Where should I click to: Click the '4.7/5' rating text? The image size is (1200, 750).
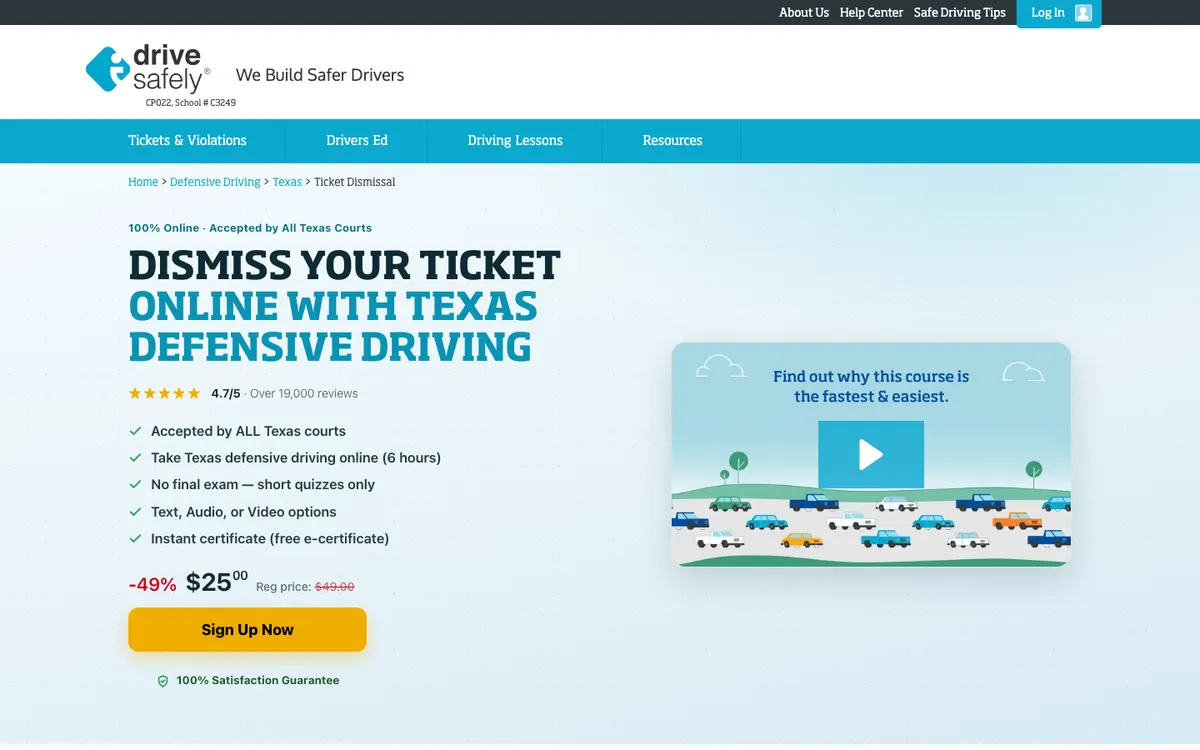(x=226, y=394)
